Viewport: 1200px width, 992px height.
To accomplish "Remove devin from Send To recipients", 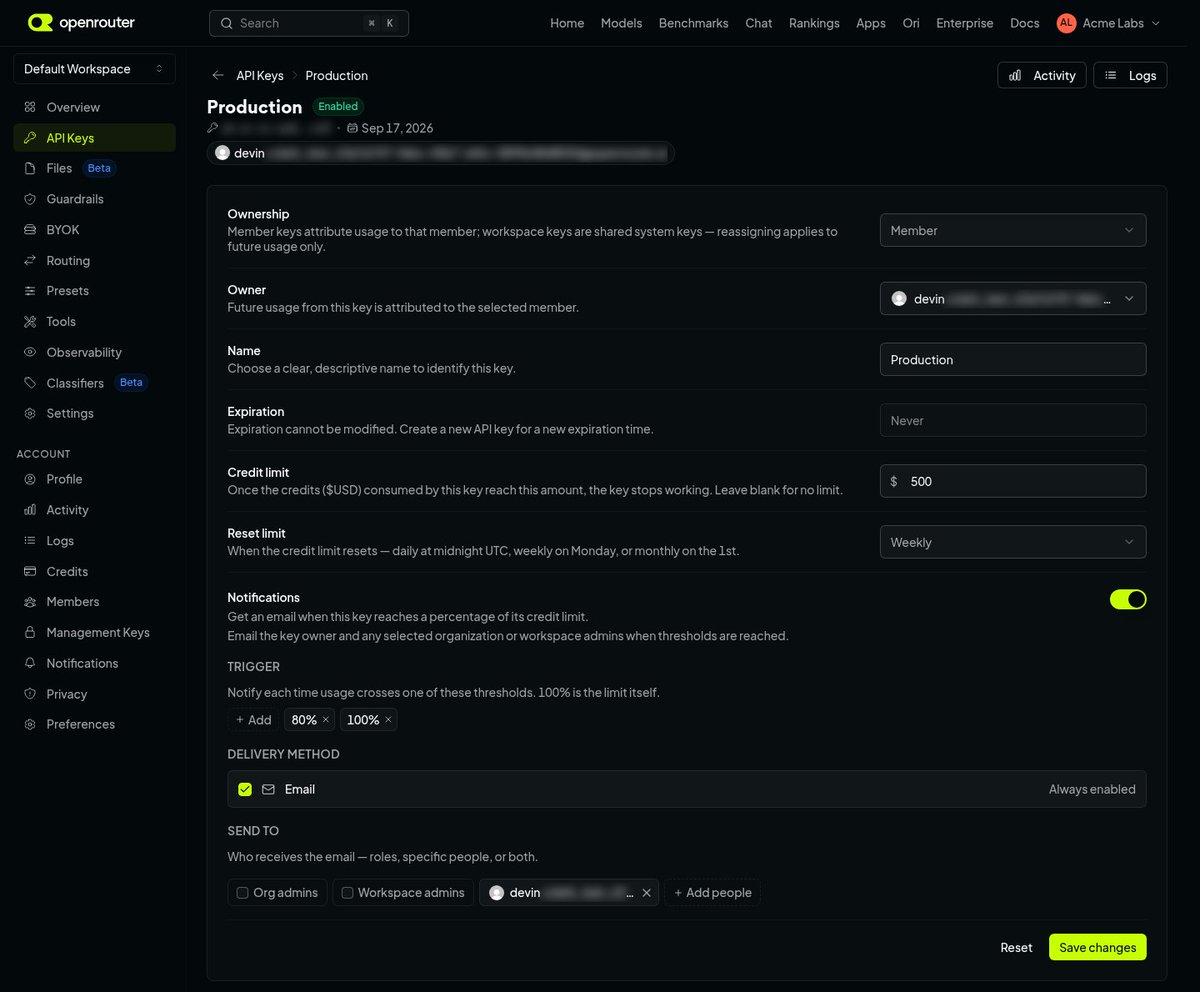I will point(646,893).
